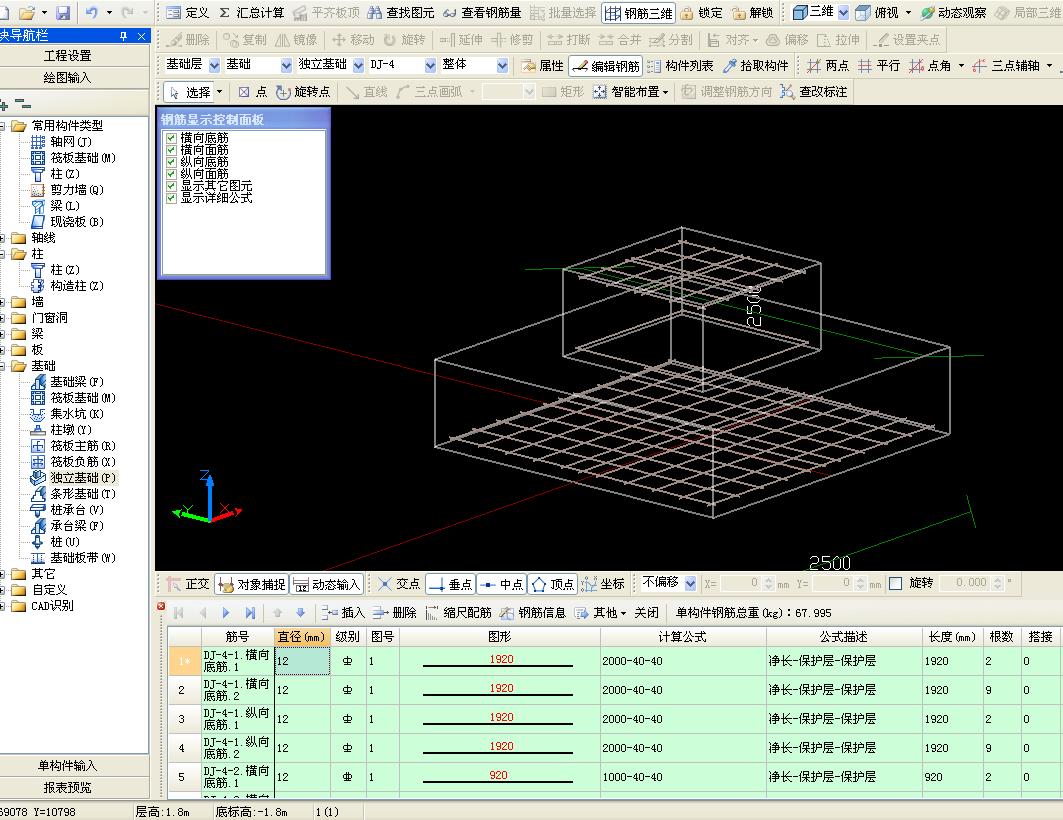Select 俯视 (Top view) tool
The width and height of the screenshot is (1063, 820).
coord(877,13)
